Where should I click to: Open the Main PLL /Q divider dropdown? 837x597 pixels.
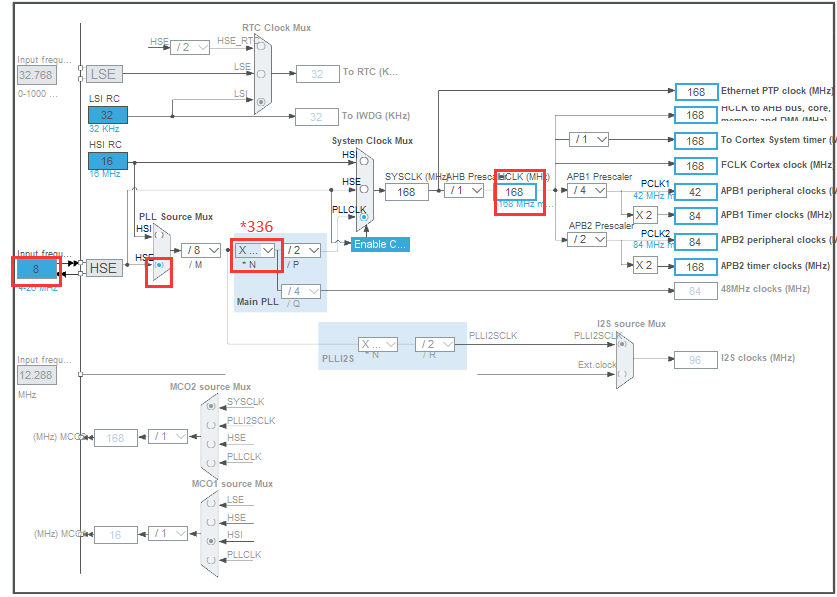pos(301,291)
